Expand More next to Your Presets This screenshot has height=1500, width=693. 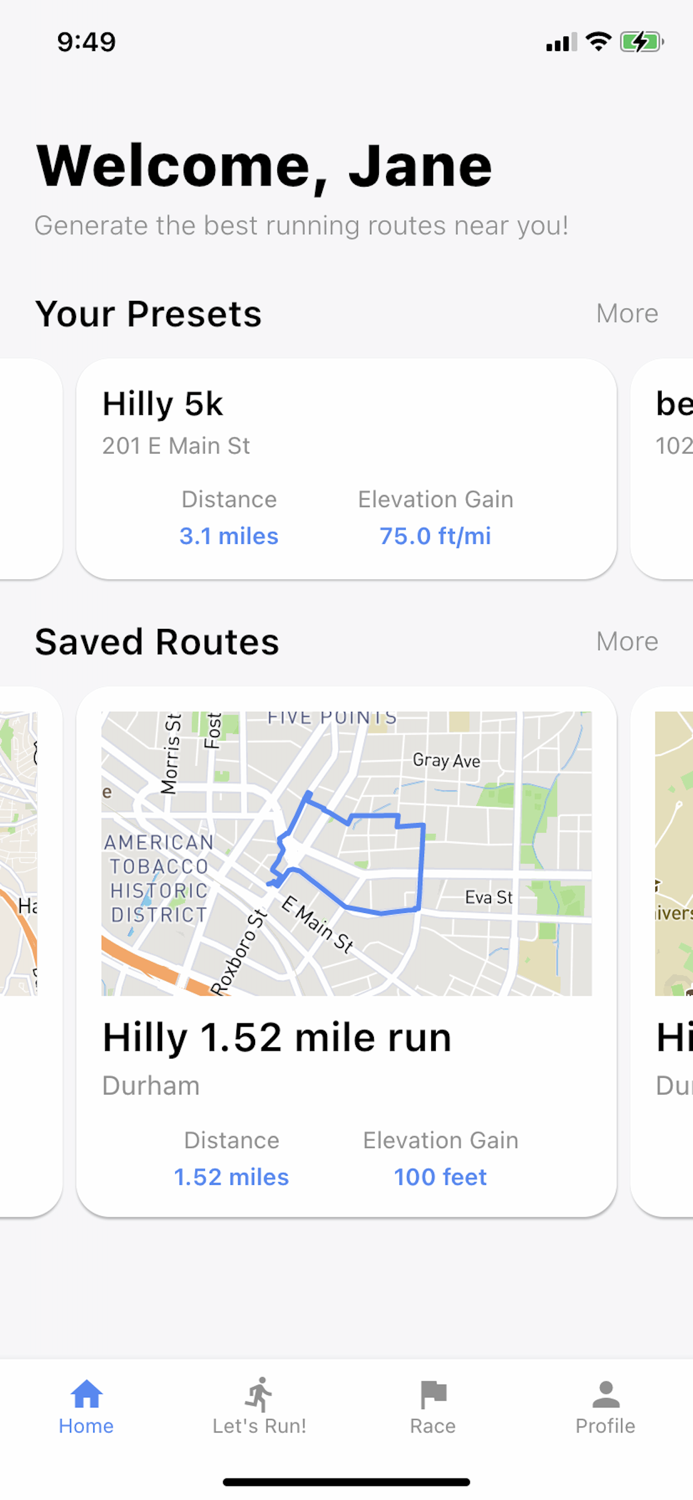627,313
